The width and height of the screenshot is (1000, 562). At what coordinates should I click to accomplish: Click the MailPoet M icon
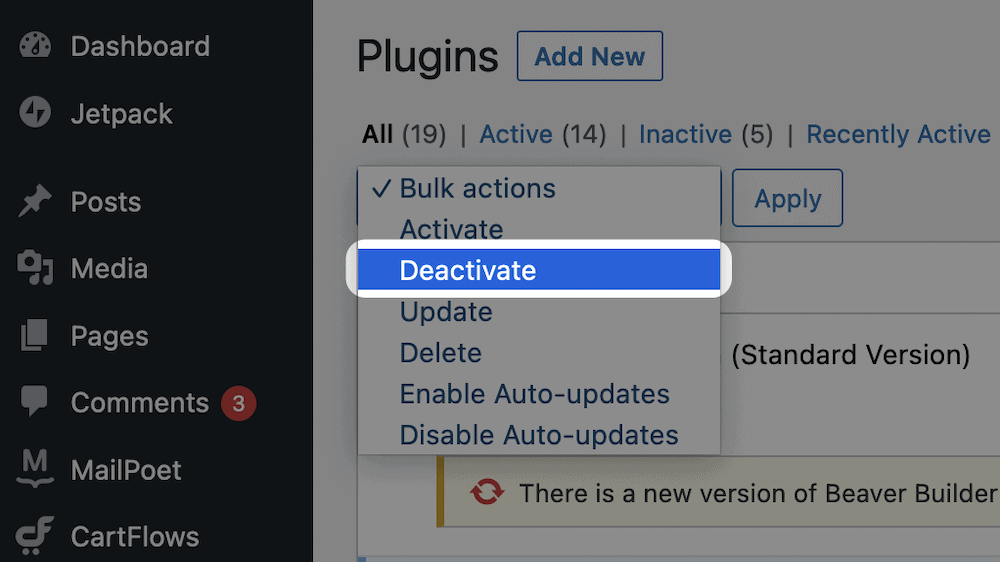[x=34, y=468]
